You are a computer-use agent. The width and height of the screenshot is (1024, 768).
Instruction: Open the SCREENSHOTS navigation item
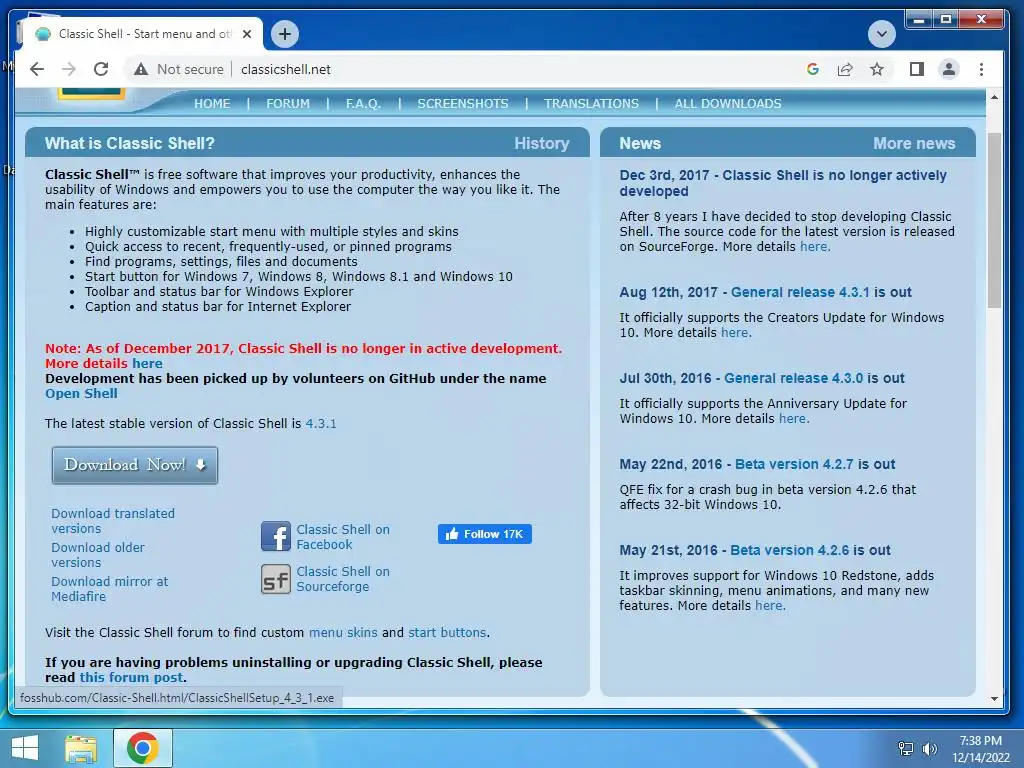click(463, 104)
